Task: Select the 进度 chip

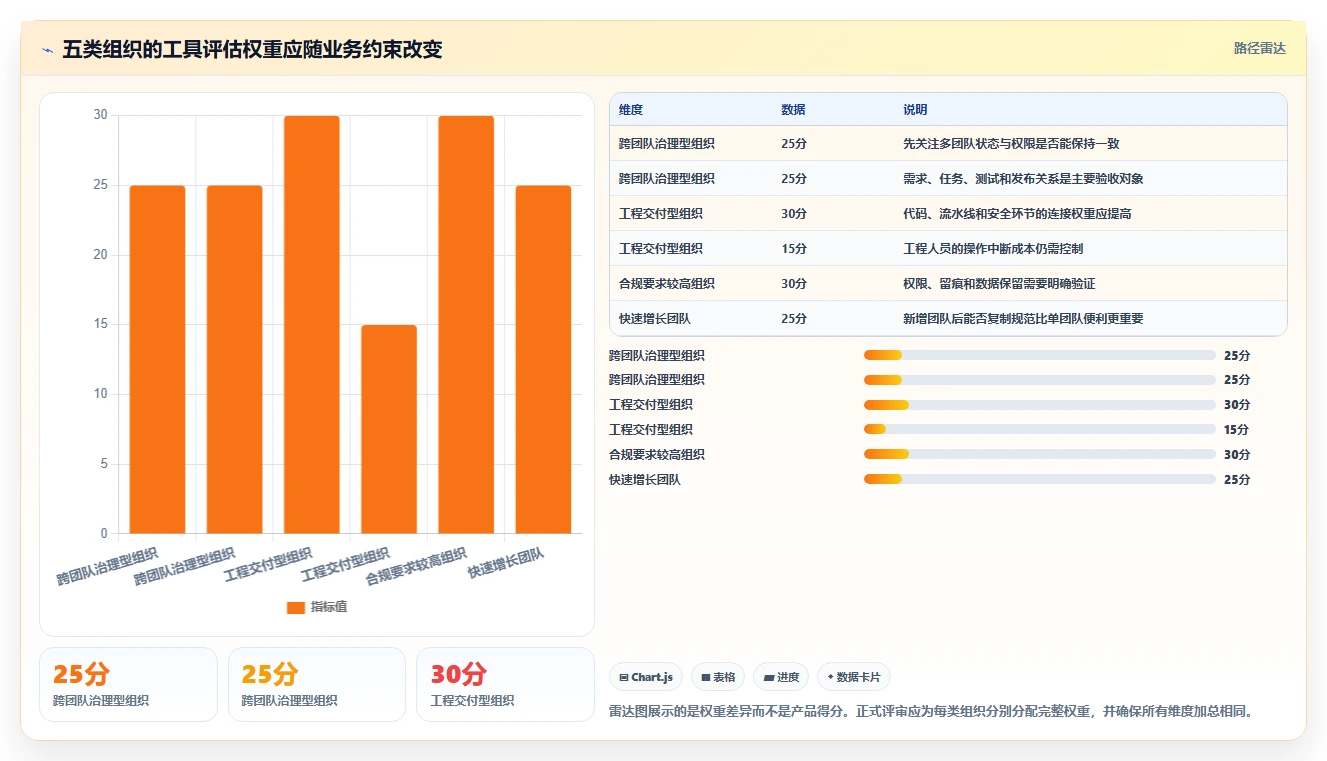Action: point(781,677)
